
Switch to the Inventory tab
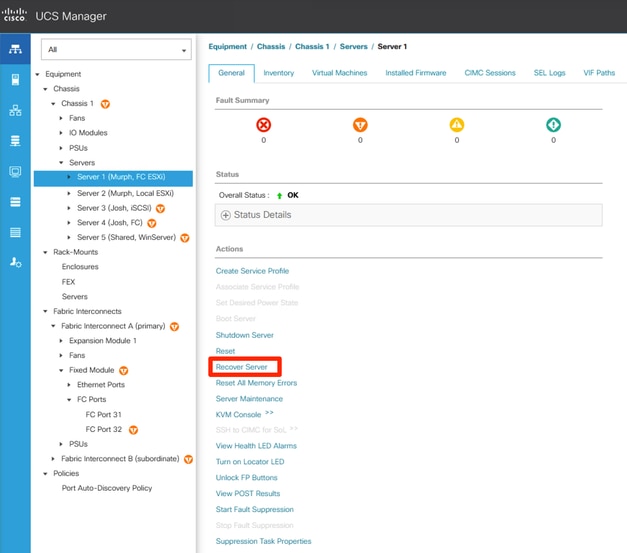tap(279, 73)
